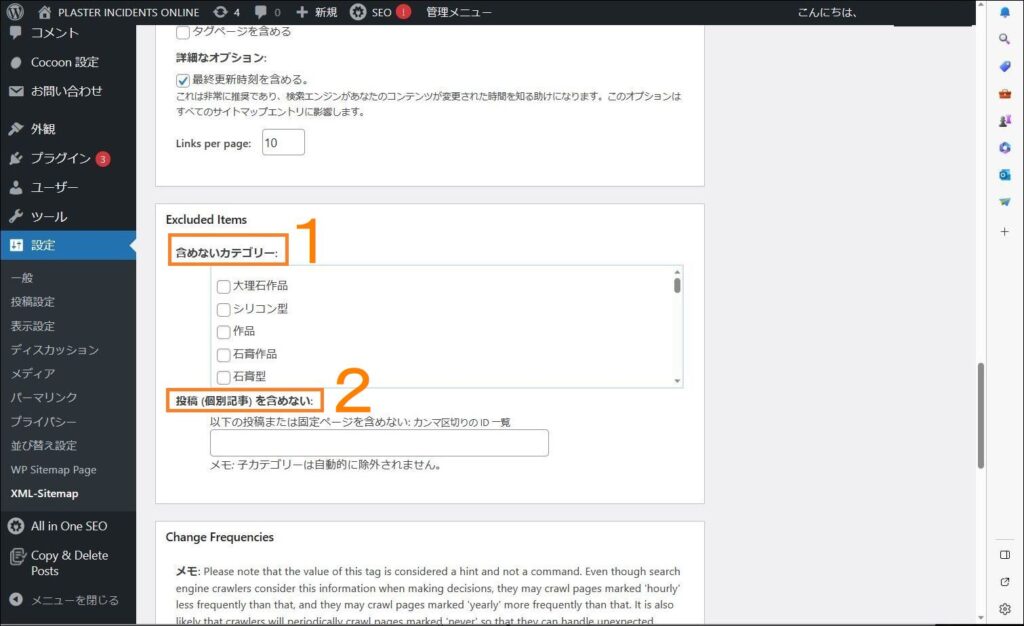Open メディア submenu item

pos(33,373)
